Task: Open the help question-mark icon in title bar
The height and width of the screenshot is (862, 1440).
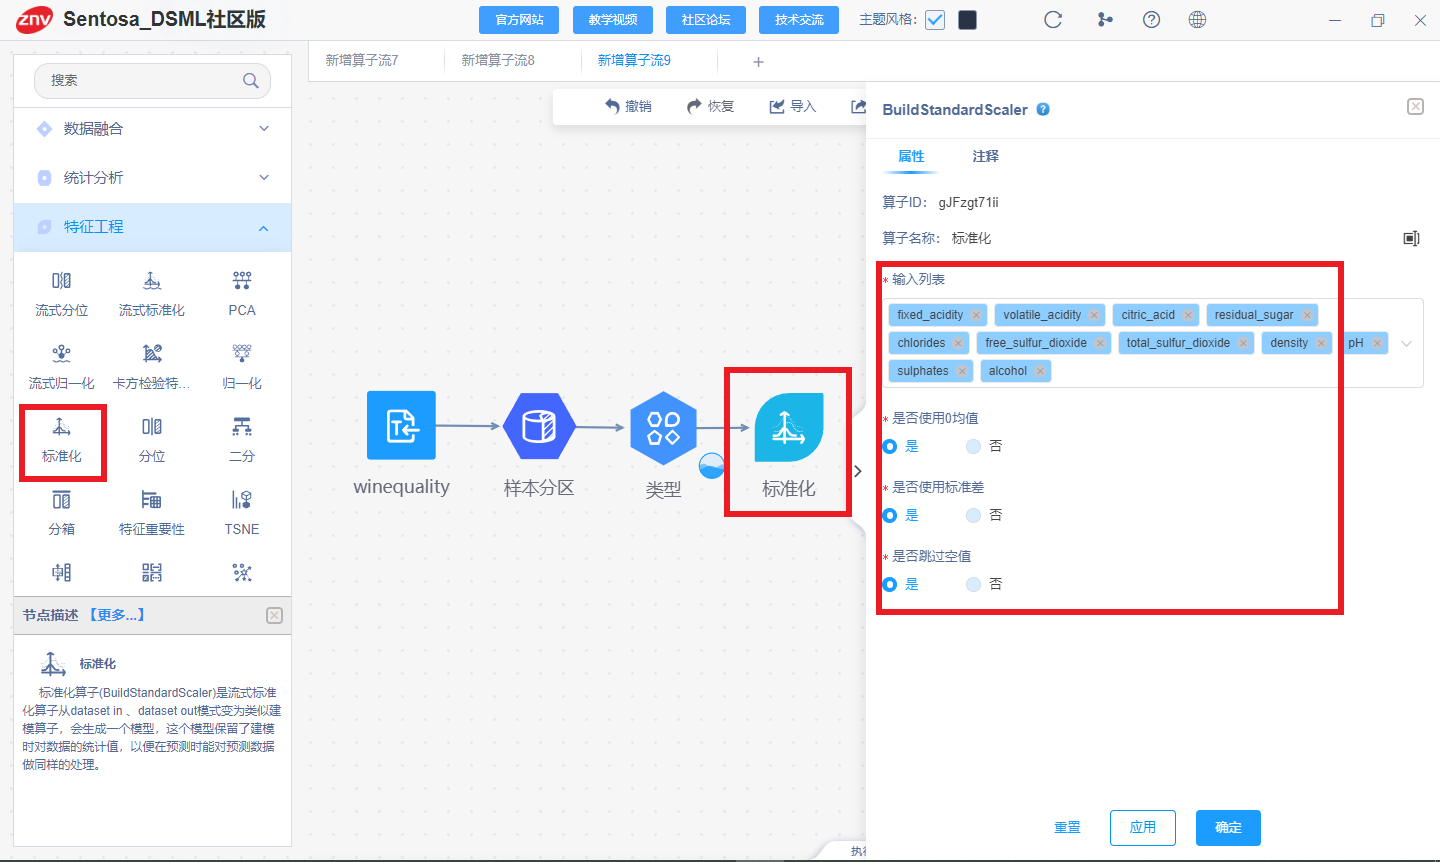Action: point(1151,20)
